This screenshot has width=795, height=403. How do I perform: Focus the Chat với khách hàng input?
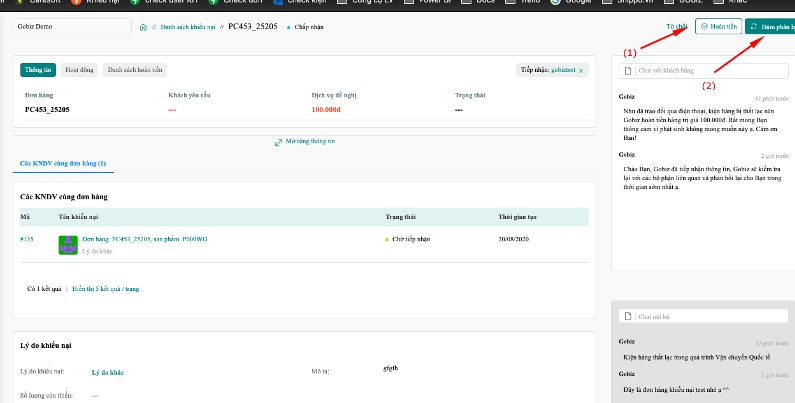click(x=705, y=71)
